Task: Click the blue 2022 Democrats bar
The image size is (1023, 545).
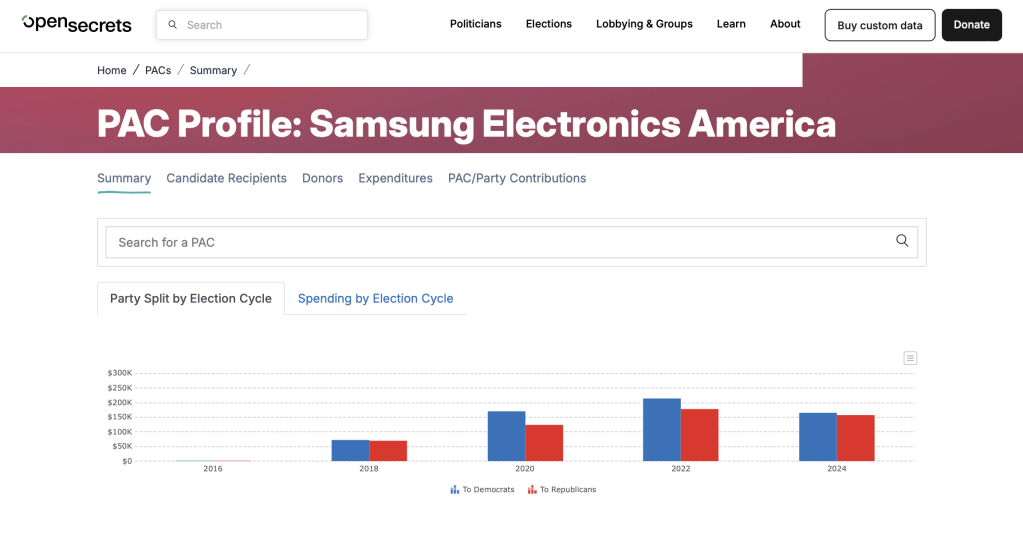Action: (x=661, y=430)
